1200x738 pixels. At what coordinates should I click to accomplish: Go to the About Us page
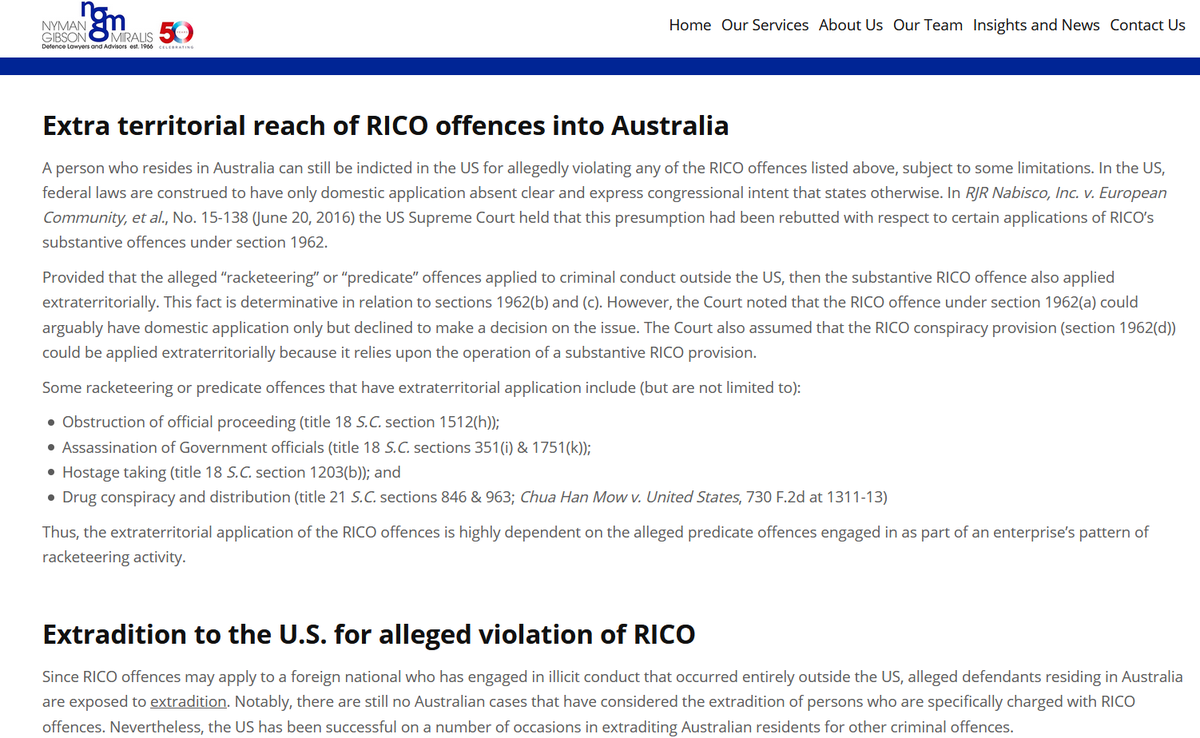851,25
